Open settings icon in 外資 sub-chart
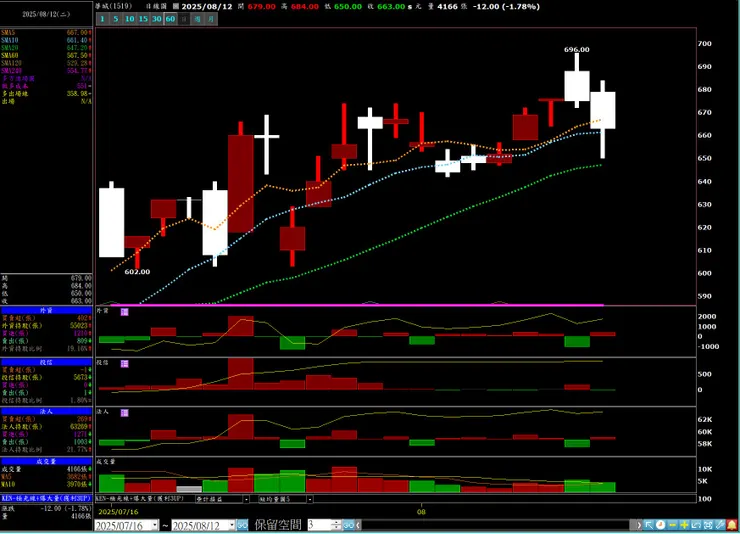The height and width of the screenshot is (534, 740). click(x=125, y=312)
